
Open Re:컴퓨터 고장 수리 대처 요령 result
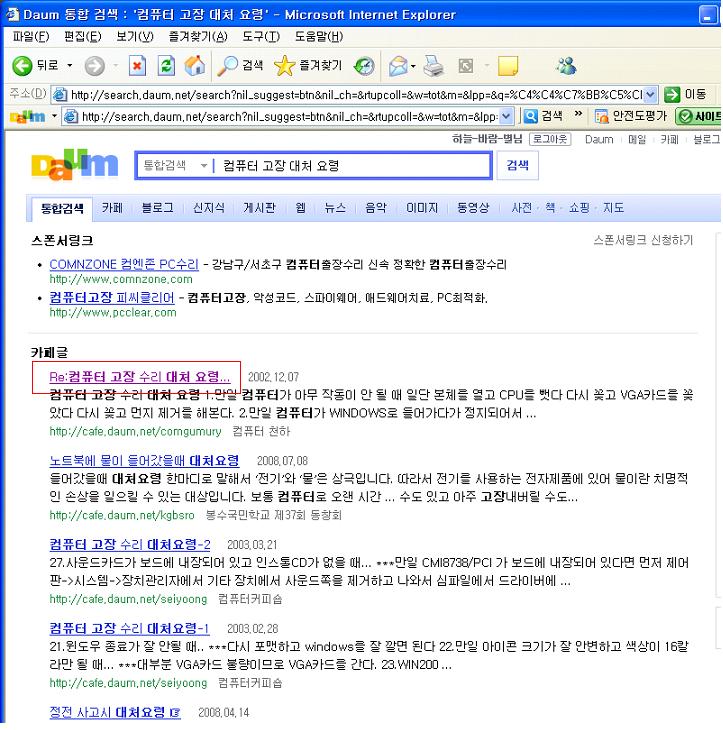tap(140, 377)
